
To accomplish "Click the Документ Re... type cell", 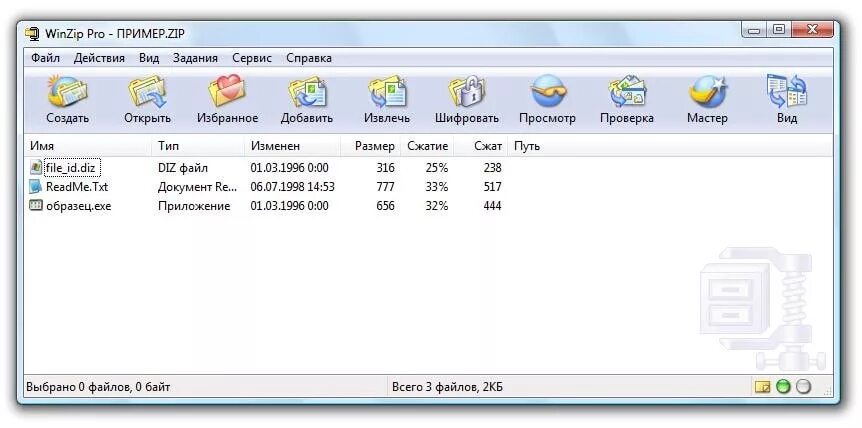I will (x=197, y=187).
